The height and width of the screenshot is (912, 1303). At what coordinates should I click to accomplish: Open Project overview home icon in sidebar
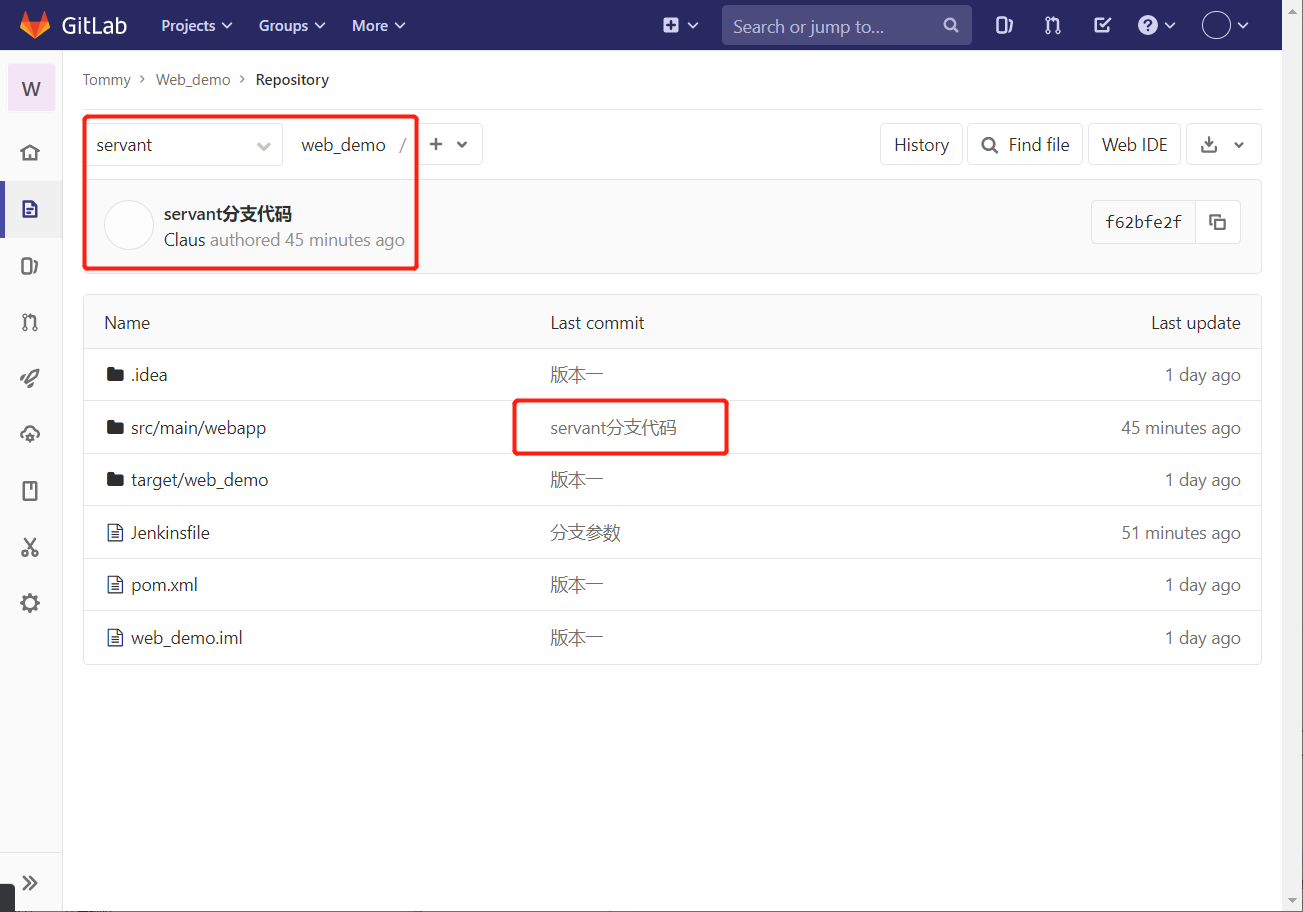click(30, 152)
